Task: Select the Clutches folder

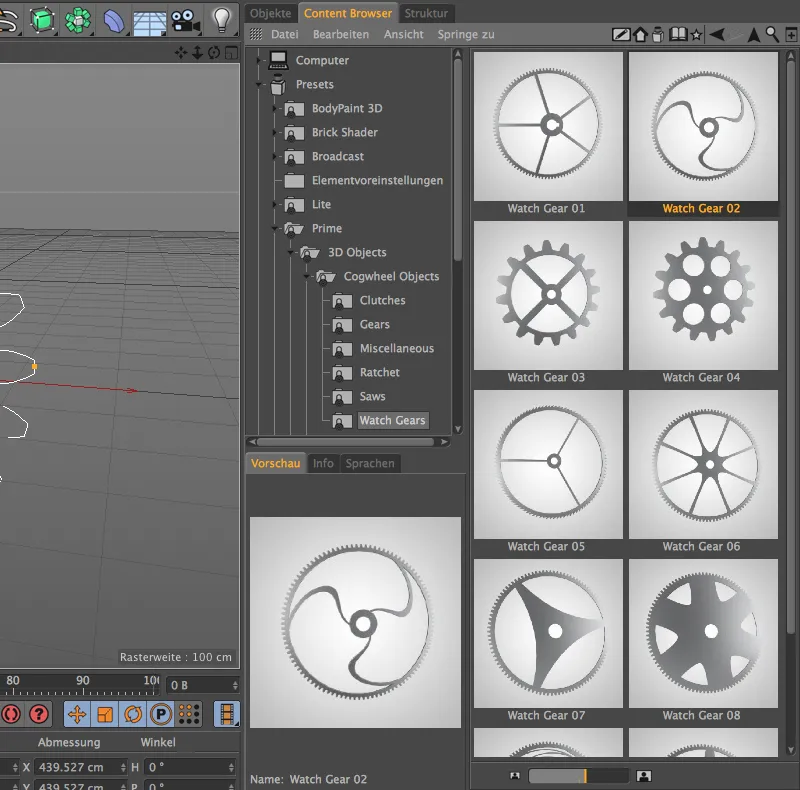Action: [383, 300]
